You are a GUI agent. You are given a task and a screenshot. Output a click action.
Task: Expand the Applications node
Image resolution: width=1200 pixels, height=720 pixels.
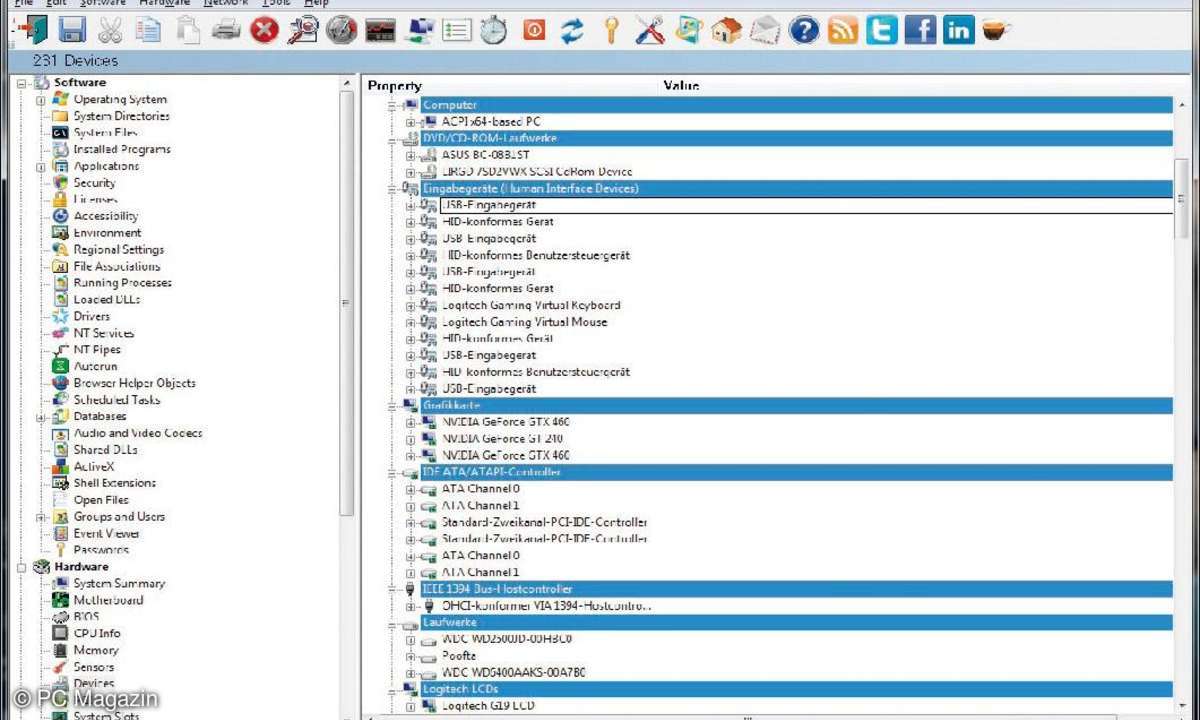pos(41,167)
